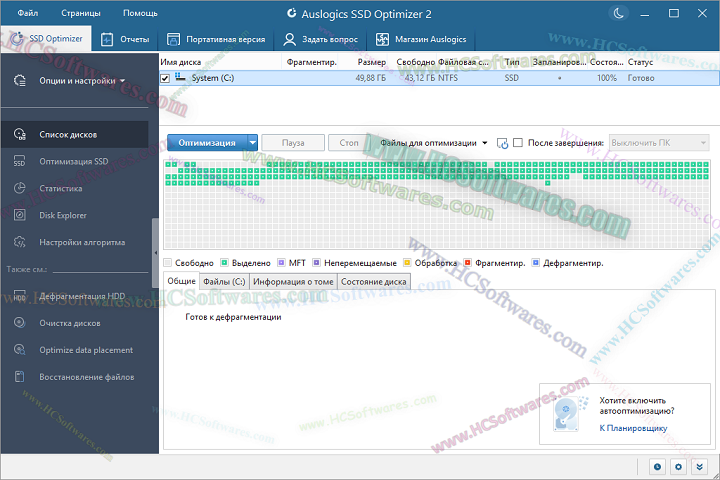Click the Стоп button
Viewport: 720px width, 480px height.
point(349,143)
